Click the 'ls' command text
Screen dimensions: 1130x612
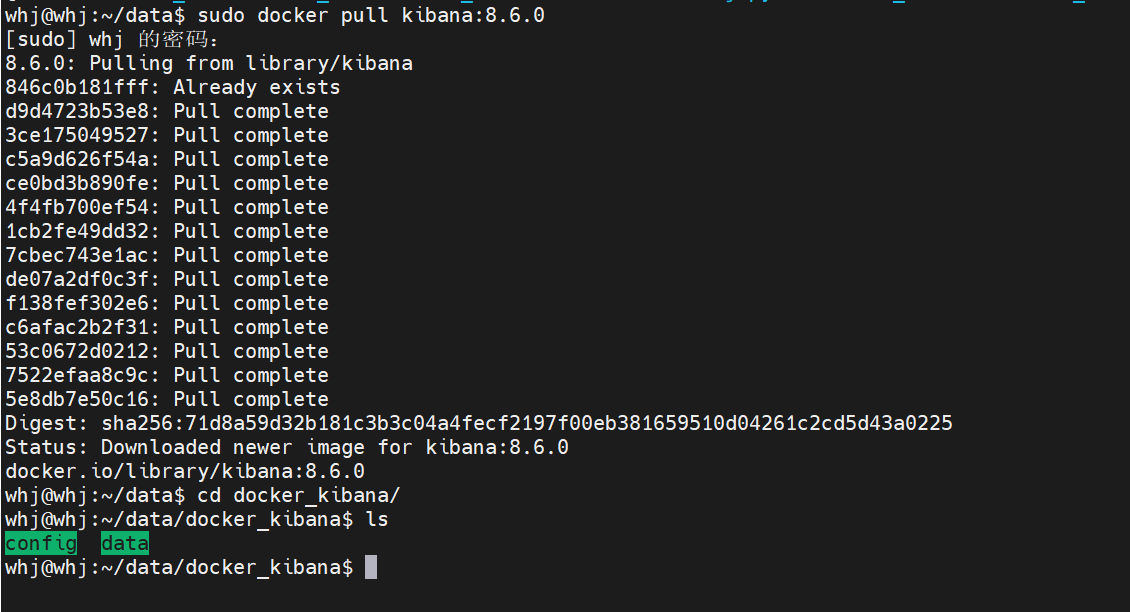coord(376,519)
